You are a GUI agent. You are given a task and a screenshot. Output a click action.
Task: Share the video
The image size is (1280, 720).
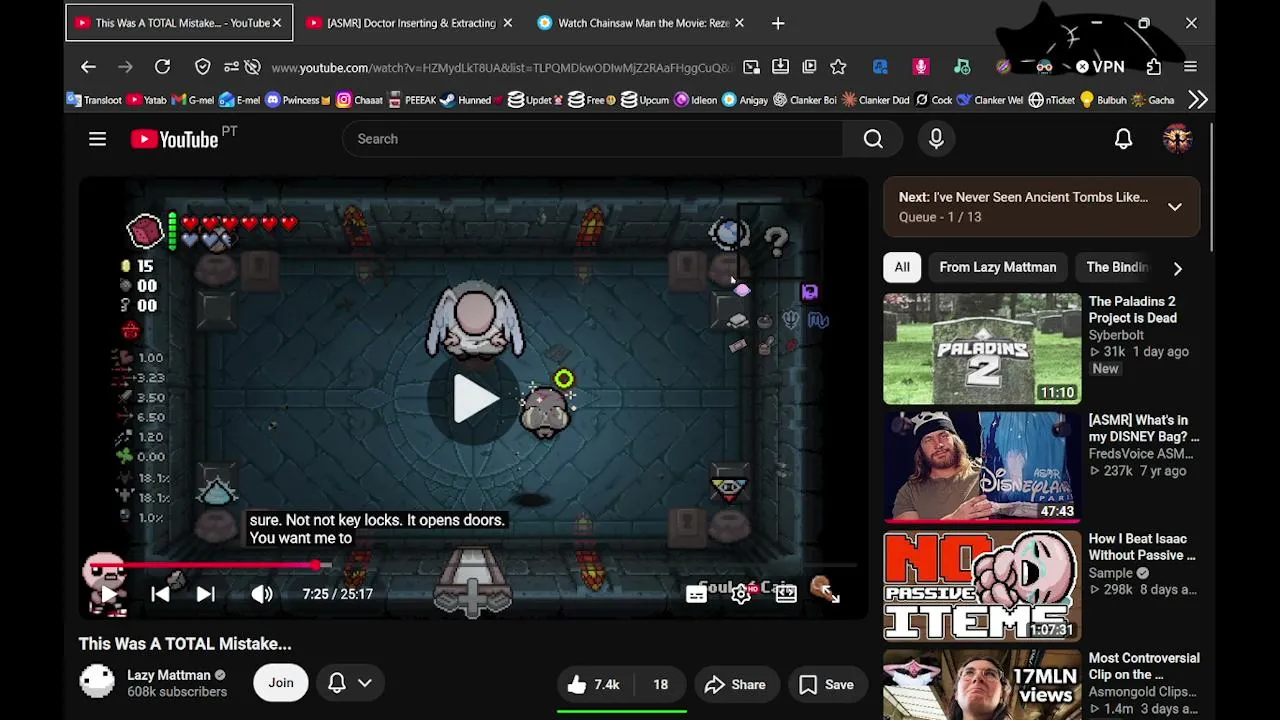click(x=735, y=684)
